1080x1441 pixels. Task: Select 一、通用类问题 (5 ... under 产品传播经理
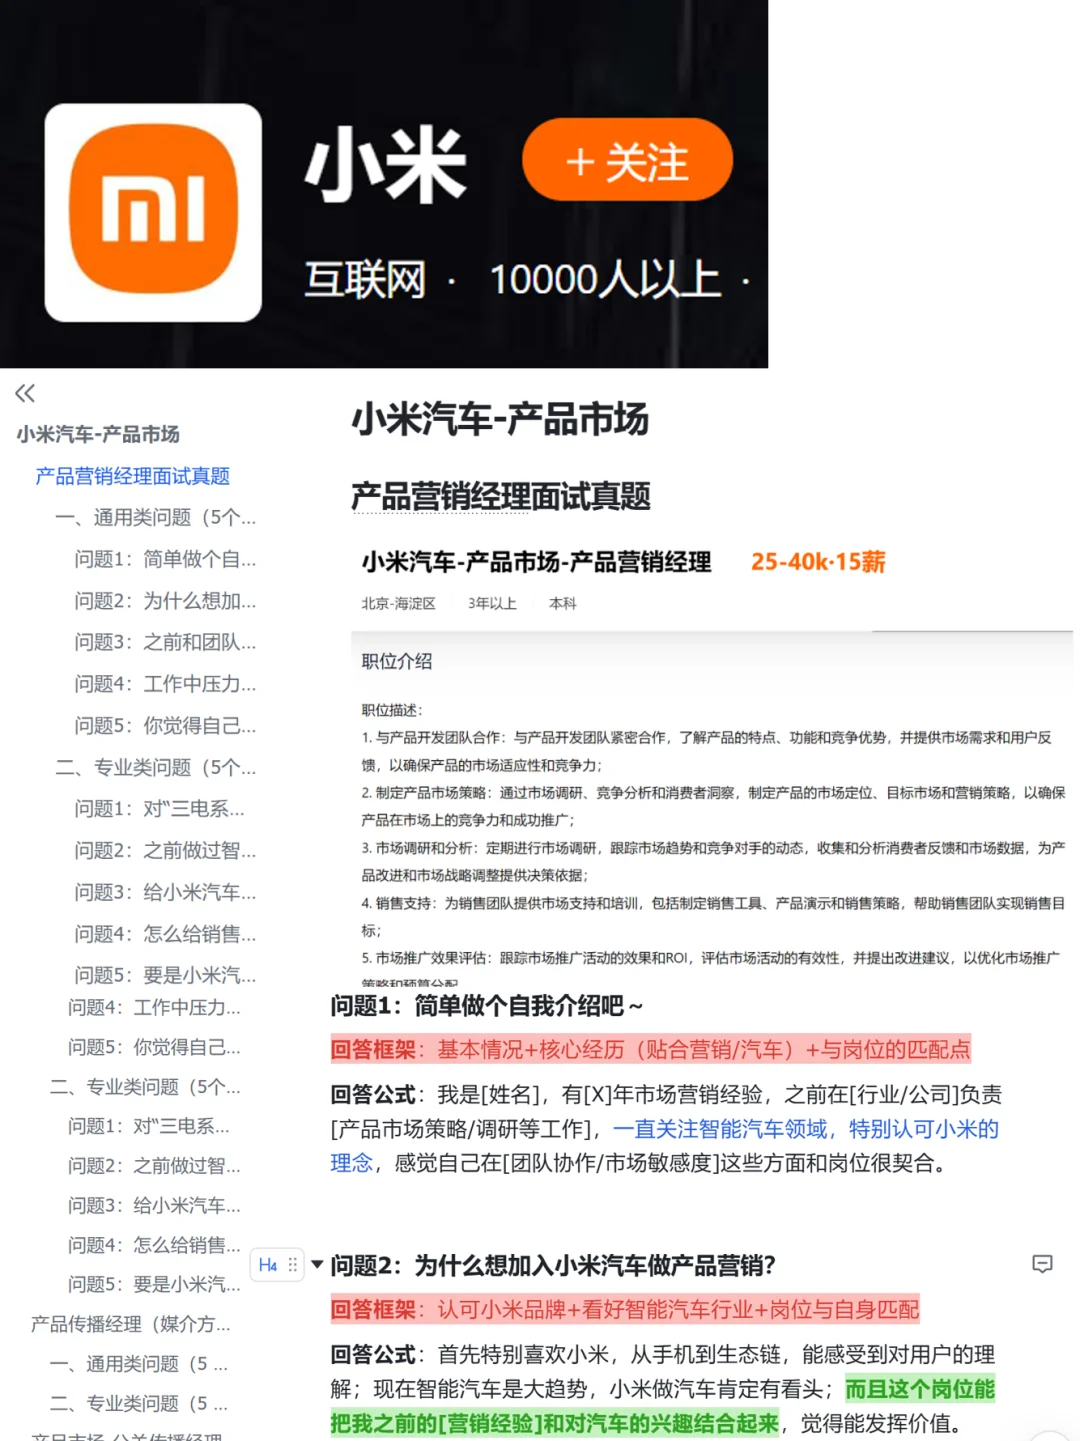point(139,1364)
